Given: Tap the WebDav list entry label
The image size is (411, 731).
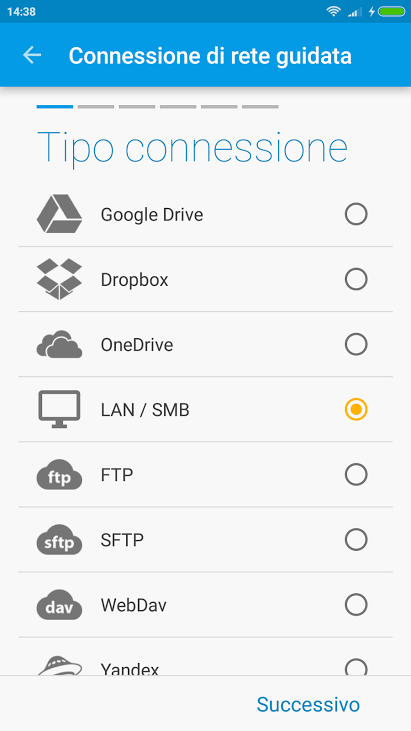Looking at the screenshot, I should click(134, 605).
